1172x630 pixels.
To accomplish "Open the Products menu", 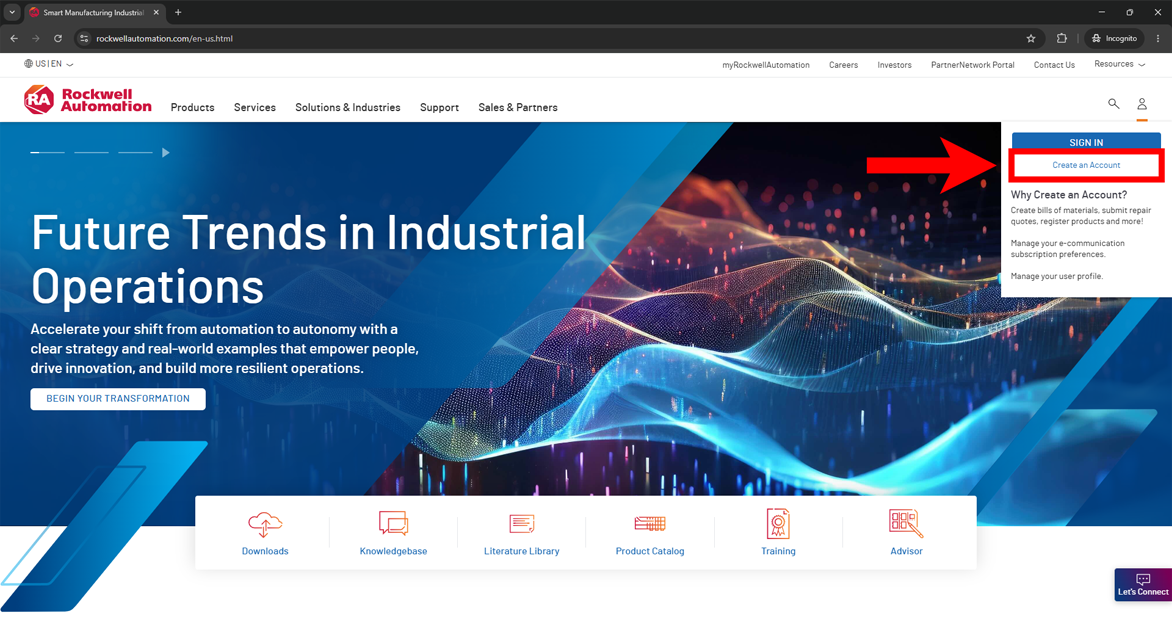I will [x=192, y=108].
